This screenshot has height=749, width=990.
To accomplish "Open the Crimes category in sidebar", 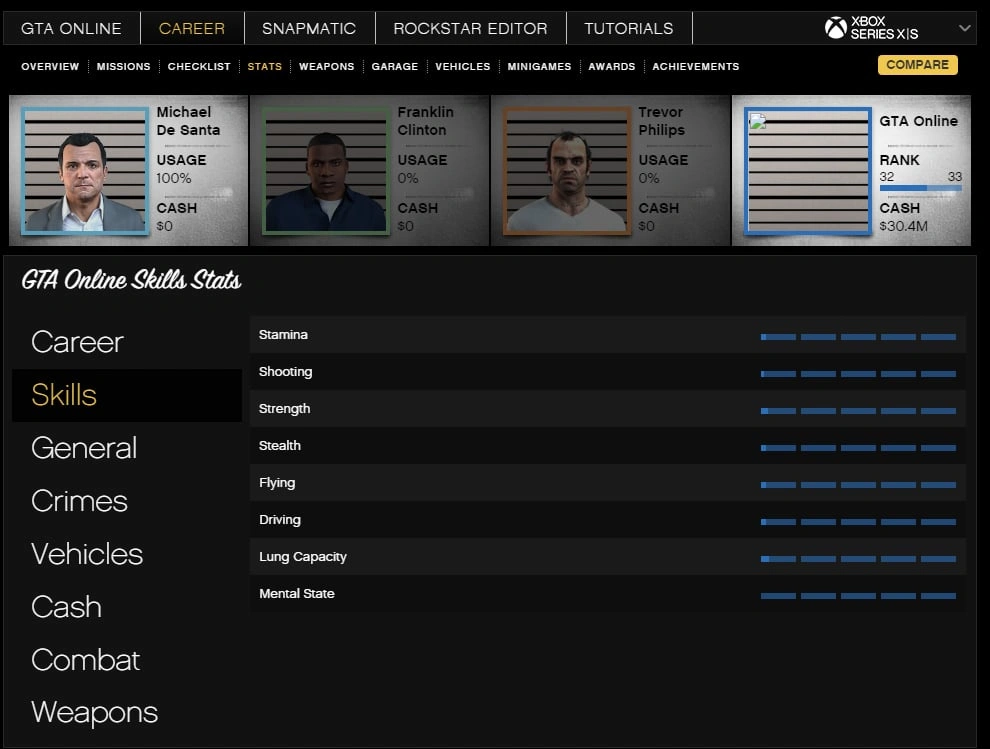I will click(78, 501).
